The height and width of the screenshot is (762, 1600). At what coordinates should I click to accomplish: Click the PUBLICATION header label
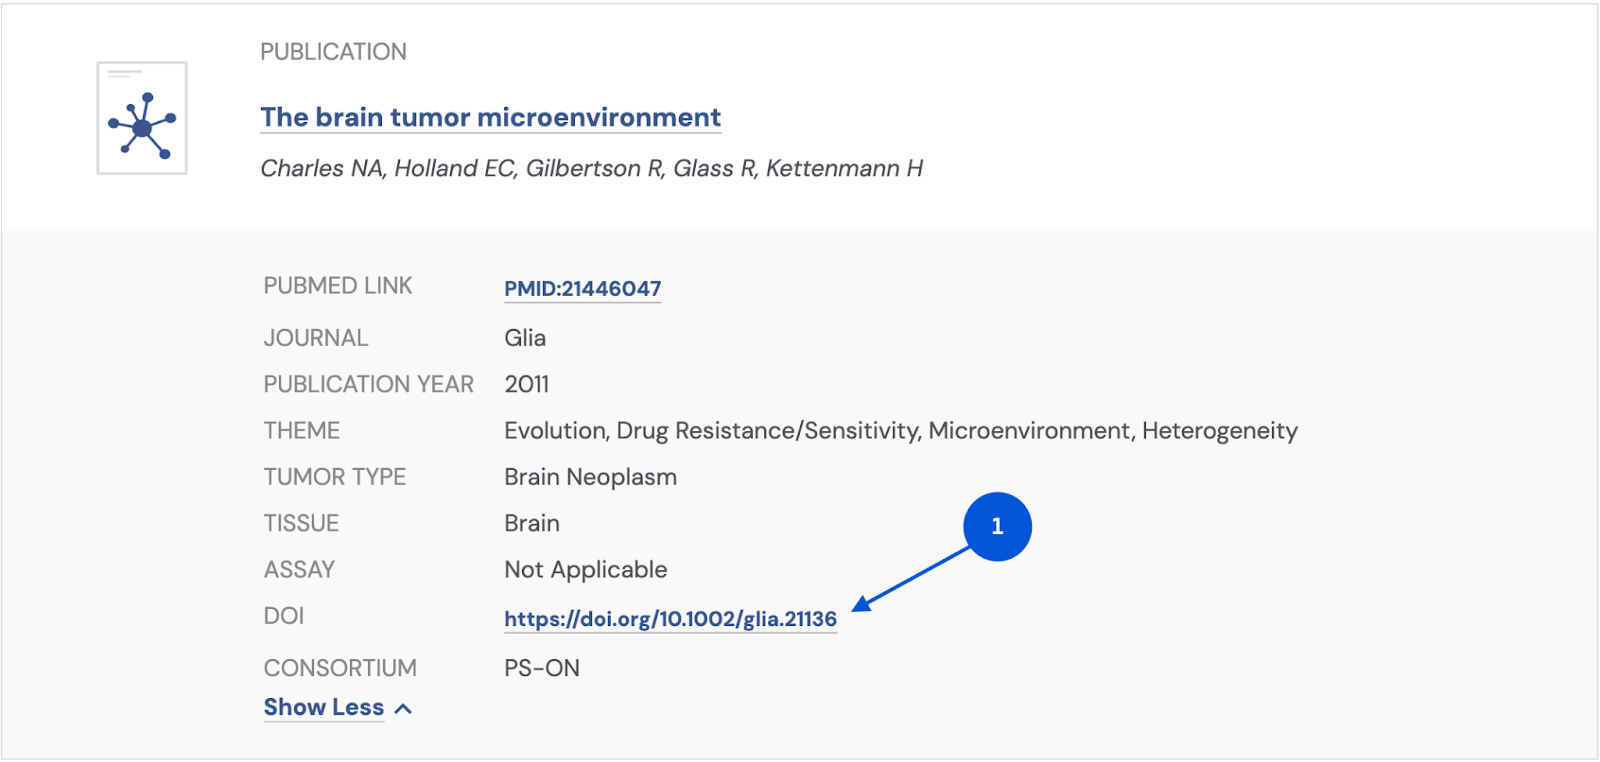pos(333,52)
